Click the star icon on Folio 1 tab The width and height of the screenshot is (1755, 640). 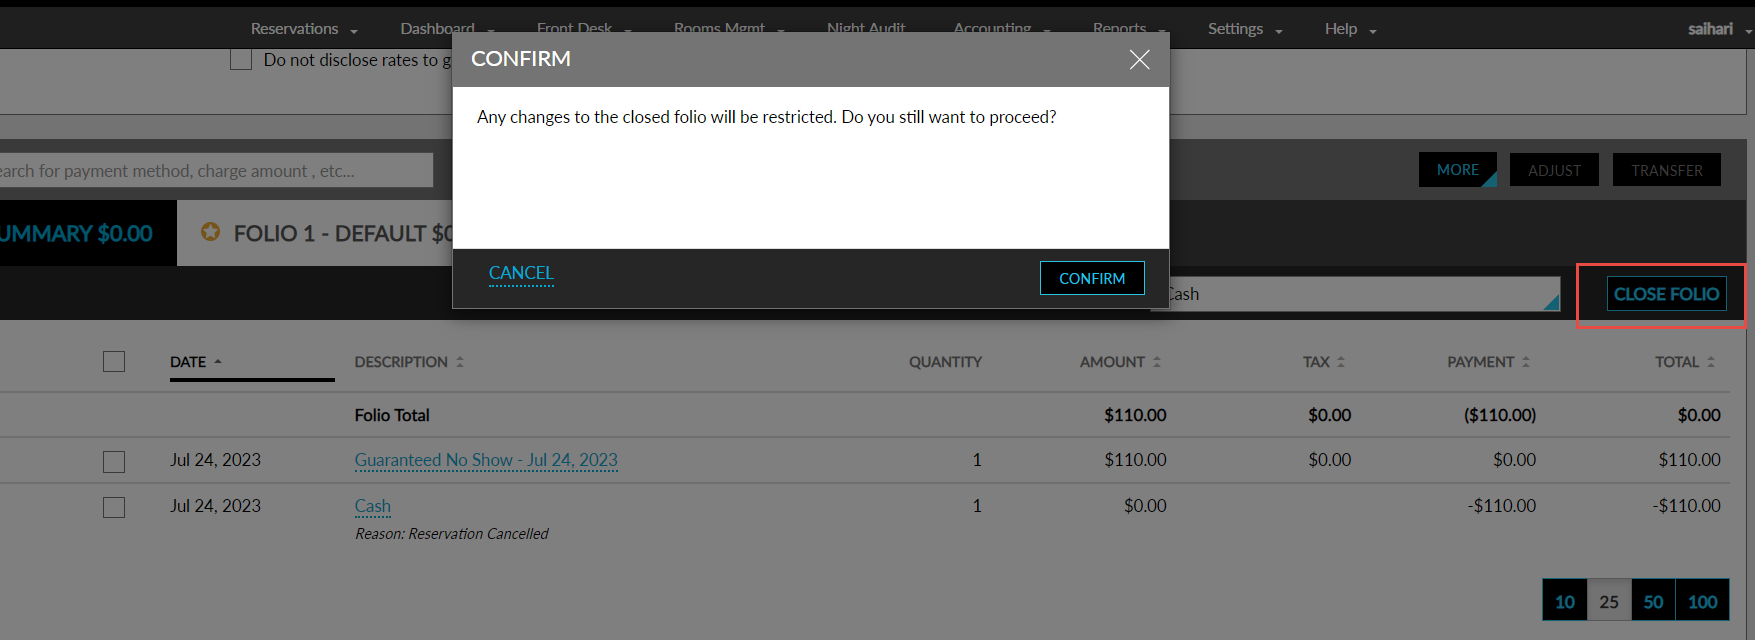(210, 232)
